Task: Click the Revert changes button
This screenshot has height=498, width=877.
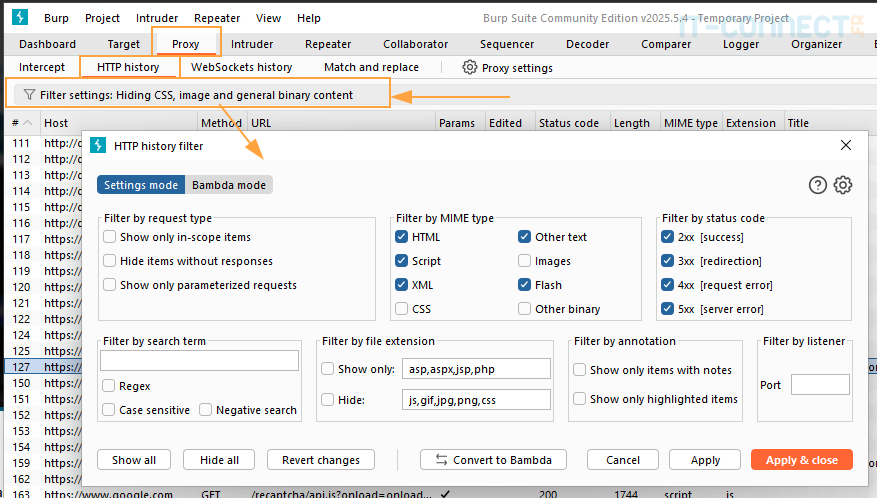Action: pyautogui.click(x=321, y=460)
